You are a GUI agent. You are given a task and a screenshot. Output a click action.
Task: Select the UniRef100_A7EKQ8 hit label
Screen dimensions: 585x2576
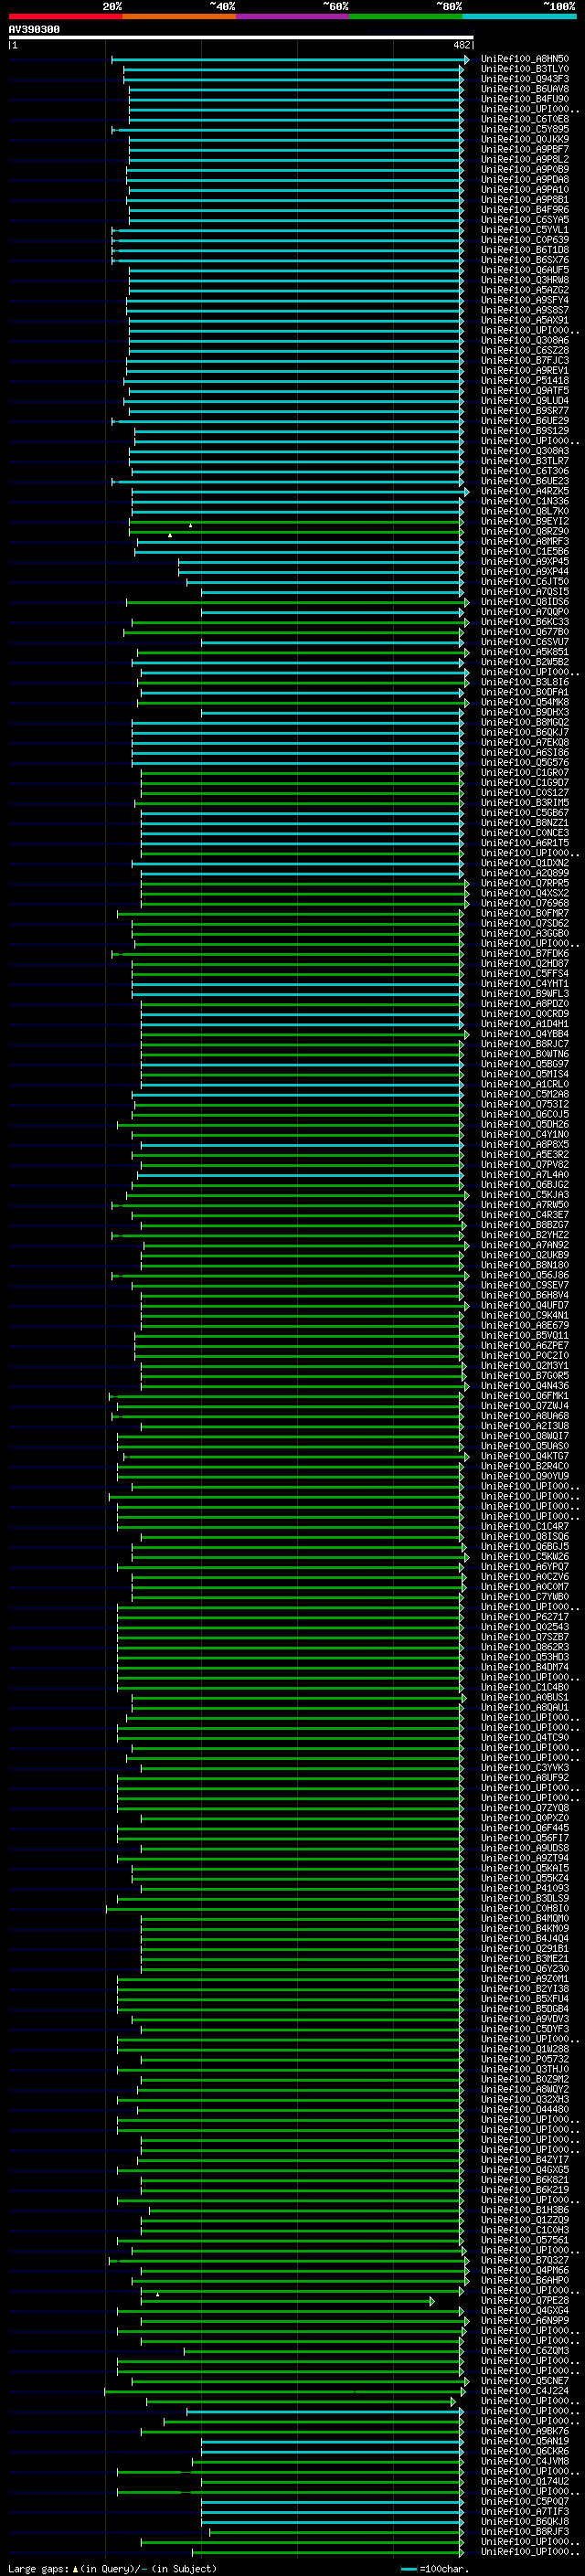pos(525,743)
